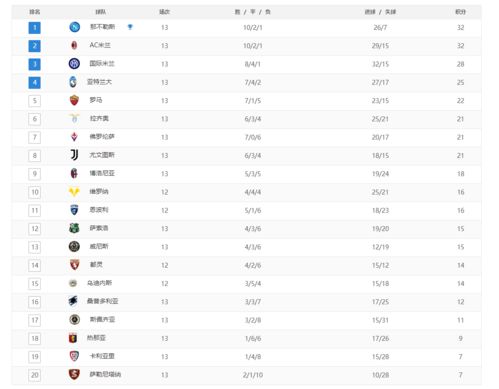The image size is (499, 389).
Task: Click the Sampdoria logo icon
Action: [73, 301]
